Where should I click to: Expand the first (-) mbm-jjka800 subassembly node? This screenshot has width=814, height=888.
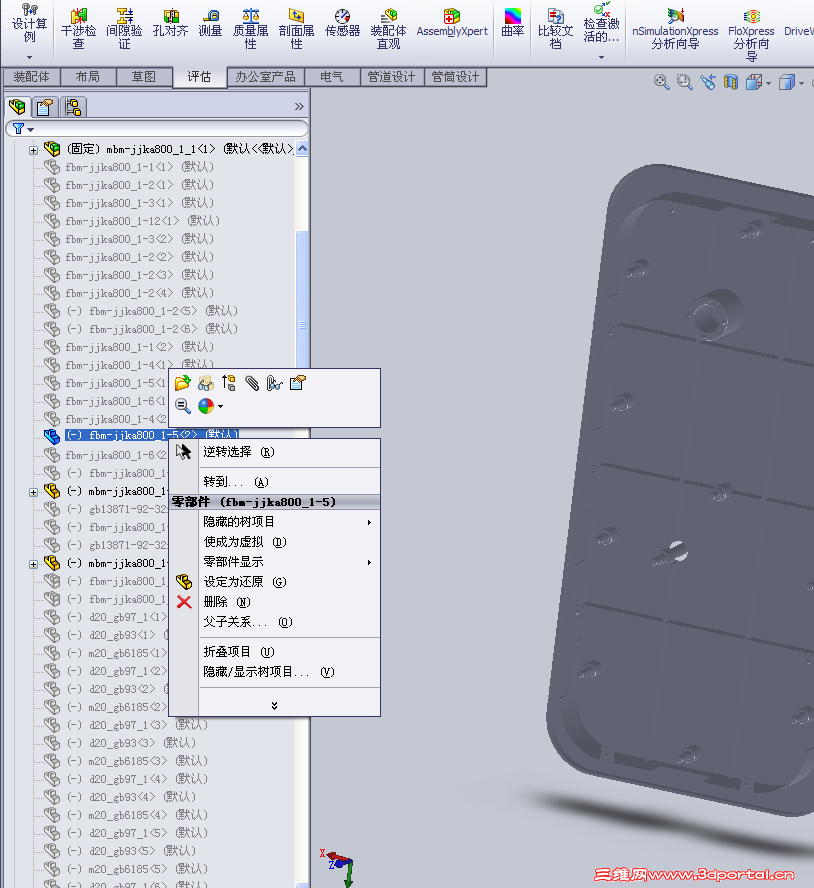(x=33, y=492)
